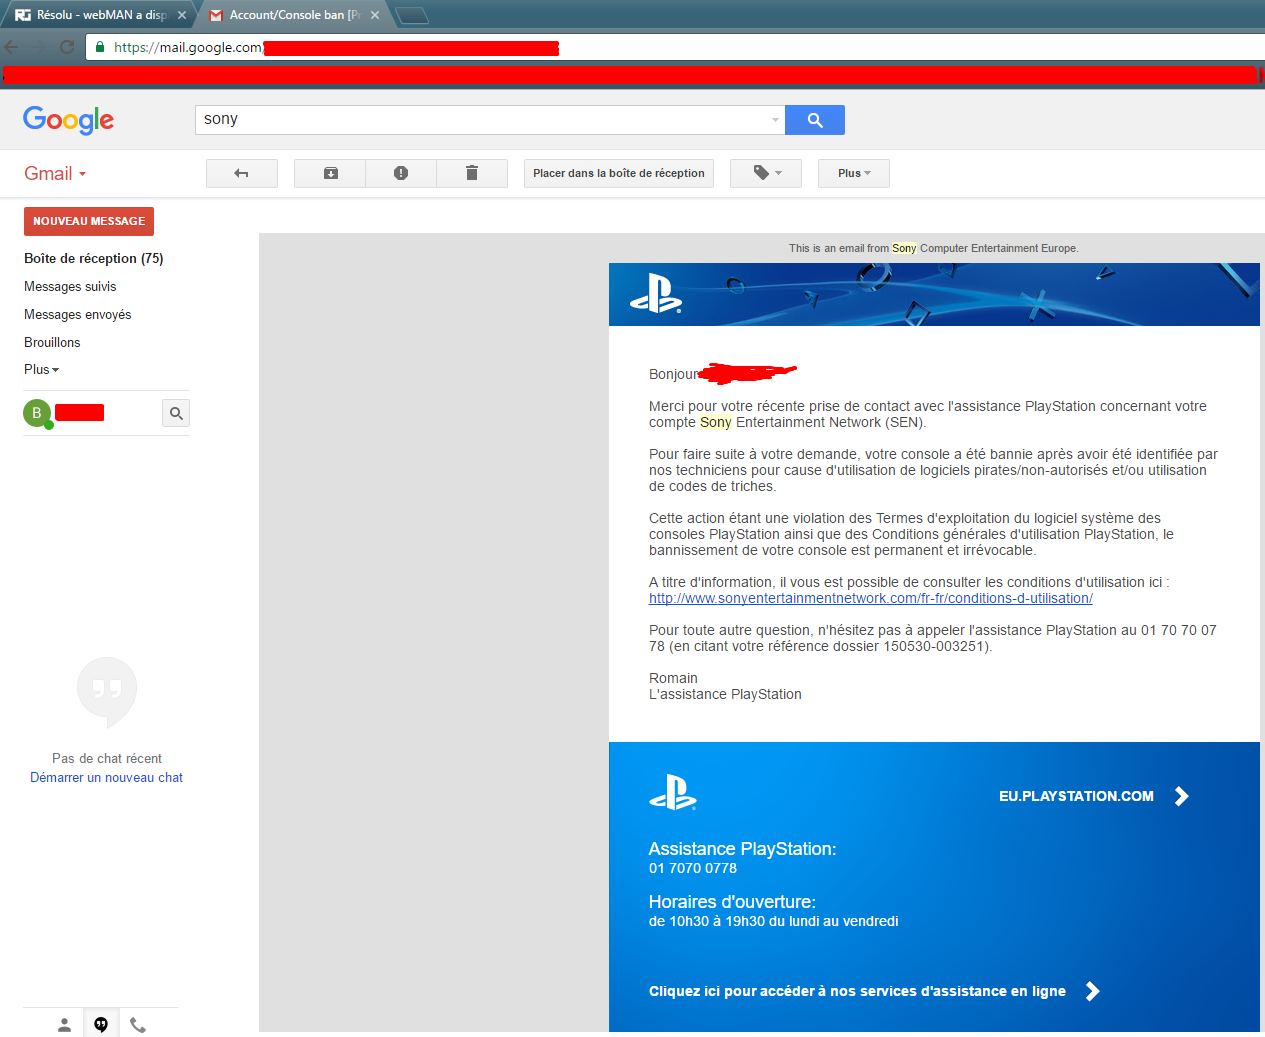Click the browser back arrow

coord(12,47)
